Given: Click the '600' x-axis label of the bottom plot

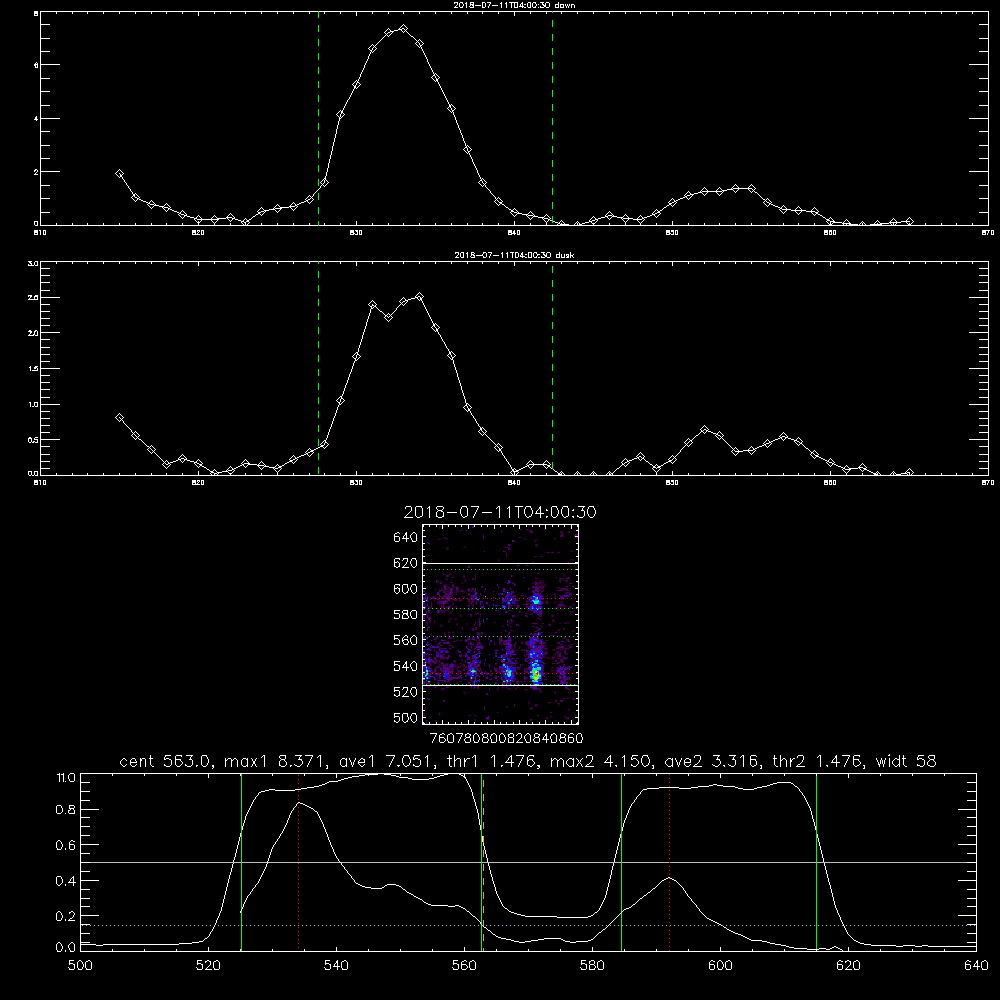Looking at the screenshot, I should [721, 966].
